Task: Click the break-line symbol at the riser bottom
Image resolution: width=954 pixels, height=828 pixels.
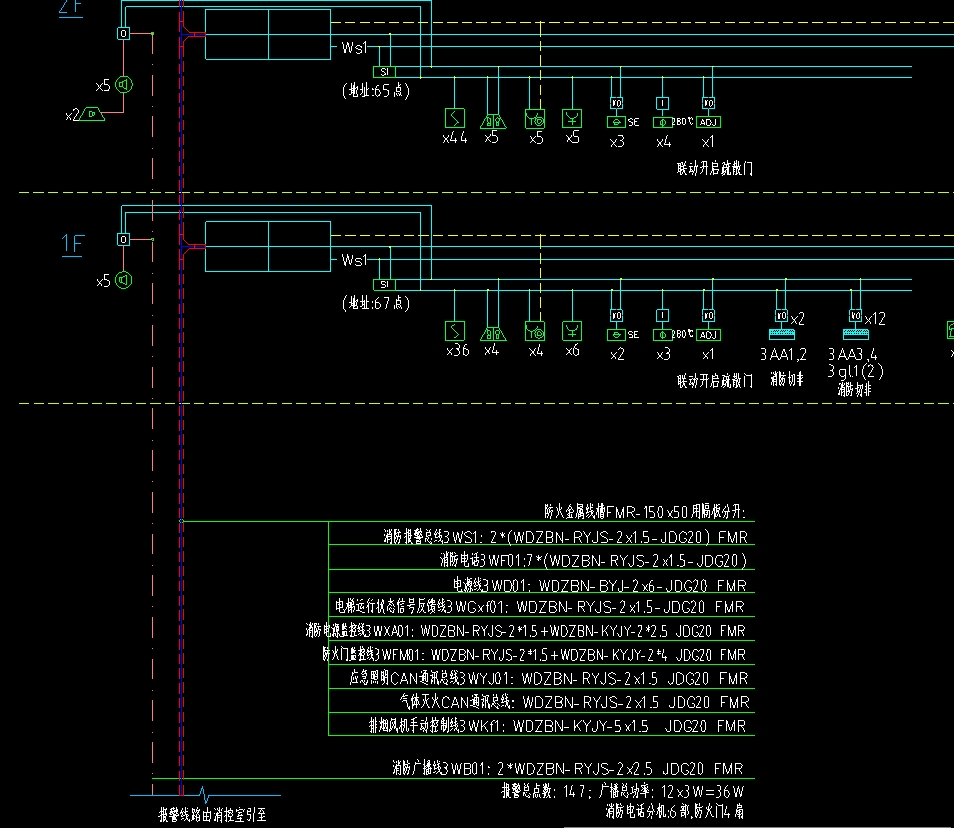Action: [205, 795]
